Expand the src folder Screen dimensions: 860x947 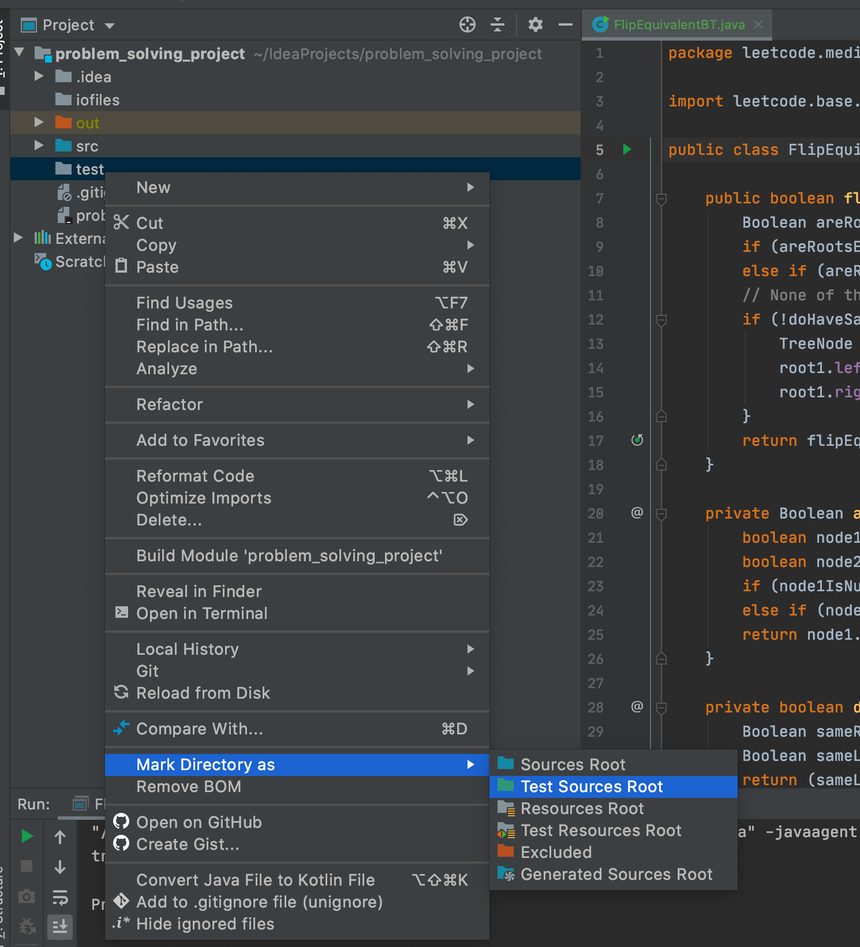(39, 146)
